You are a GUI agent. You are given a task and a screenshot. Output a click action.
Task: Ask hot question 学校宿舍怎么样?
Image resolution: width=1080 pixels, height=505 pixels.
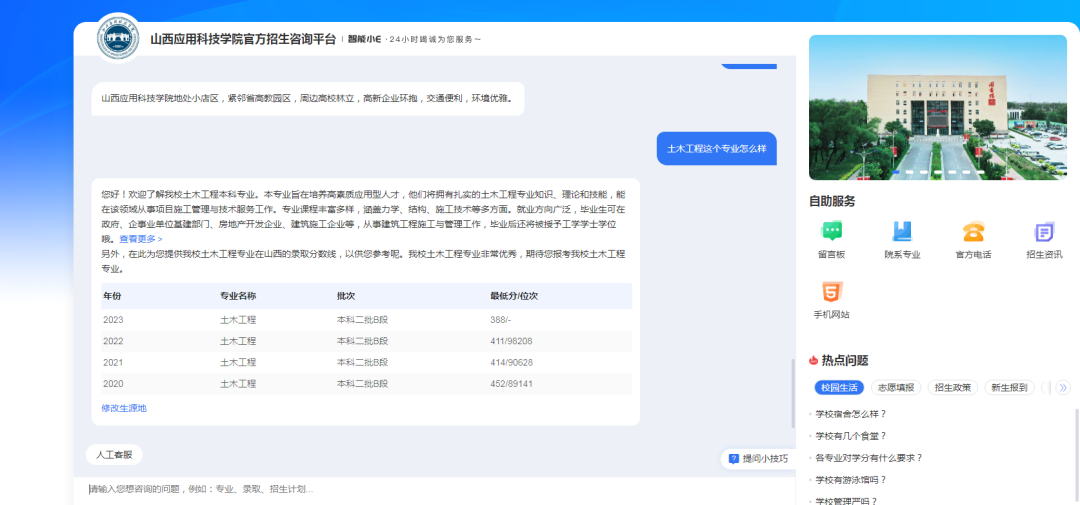(x=851, y=414)
